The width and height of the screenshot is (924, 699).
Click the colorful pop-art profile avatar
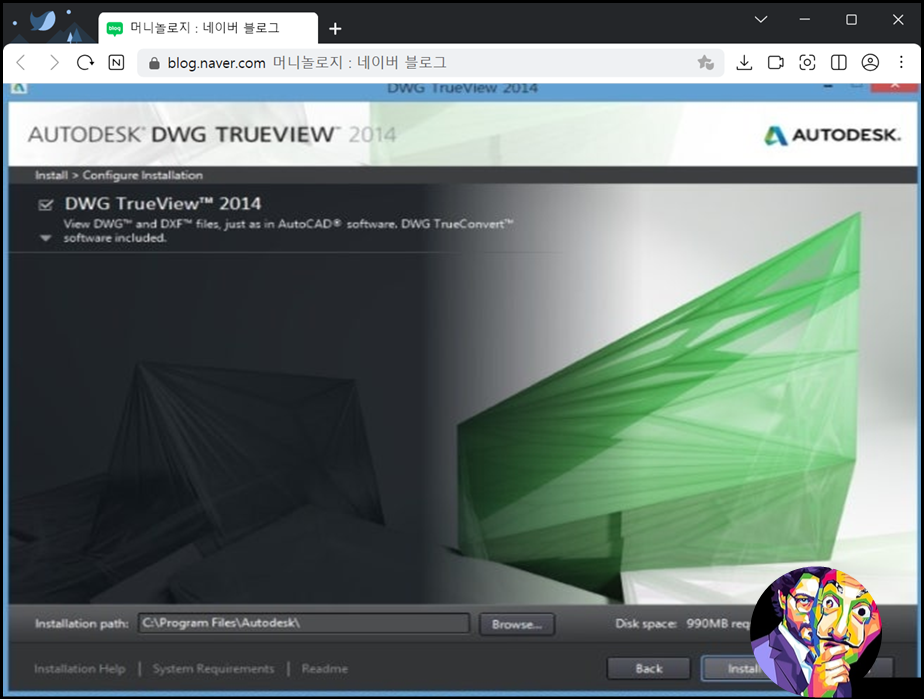tap(816, 632)
